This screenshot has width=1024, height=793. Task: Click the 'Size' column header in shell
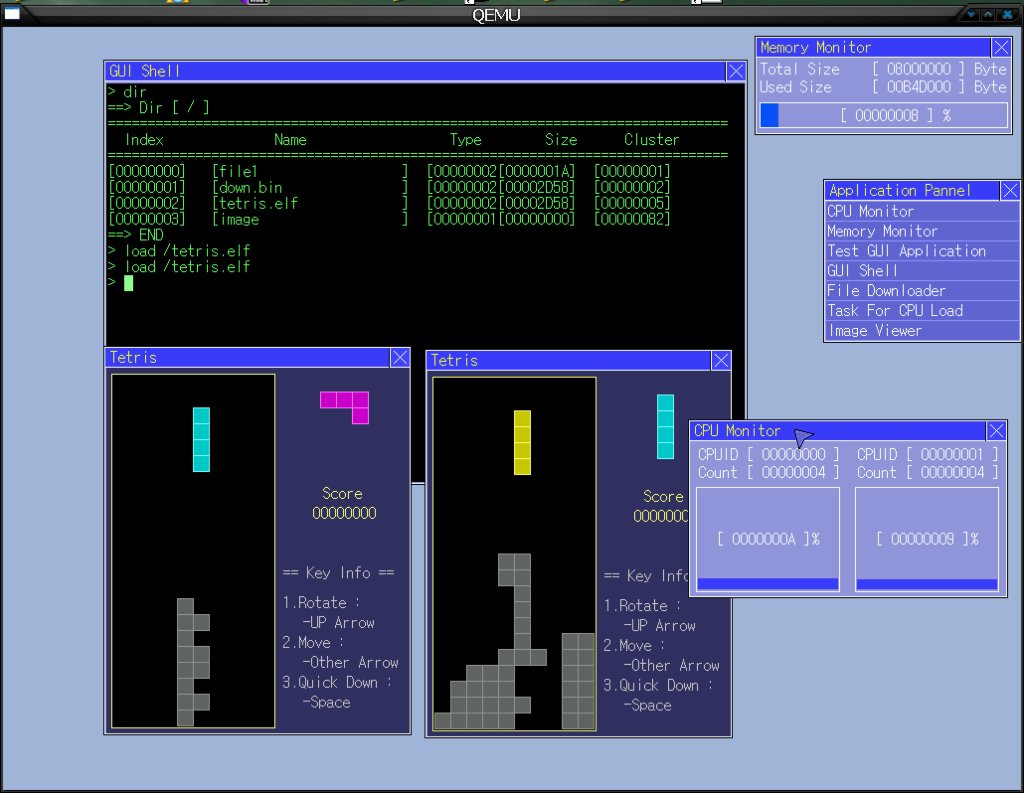point(561,139)
